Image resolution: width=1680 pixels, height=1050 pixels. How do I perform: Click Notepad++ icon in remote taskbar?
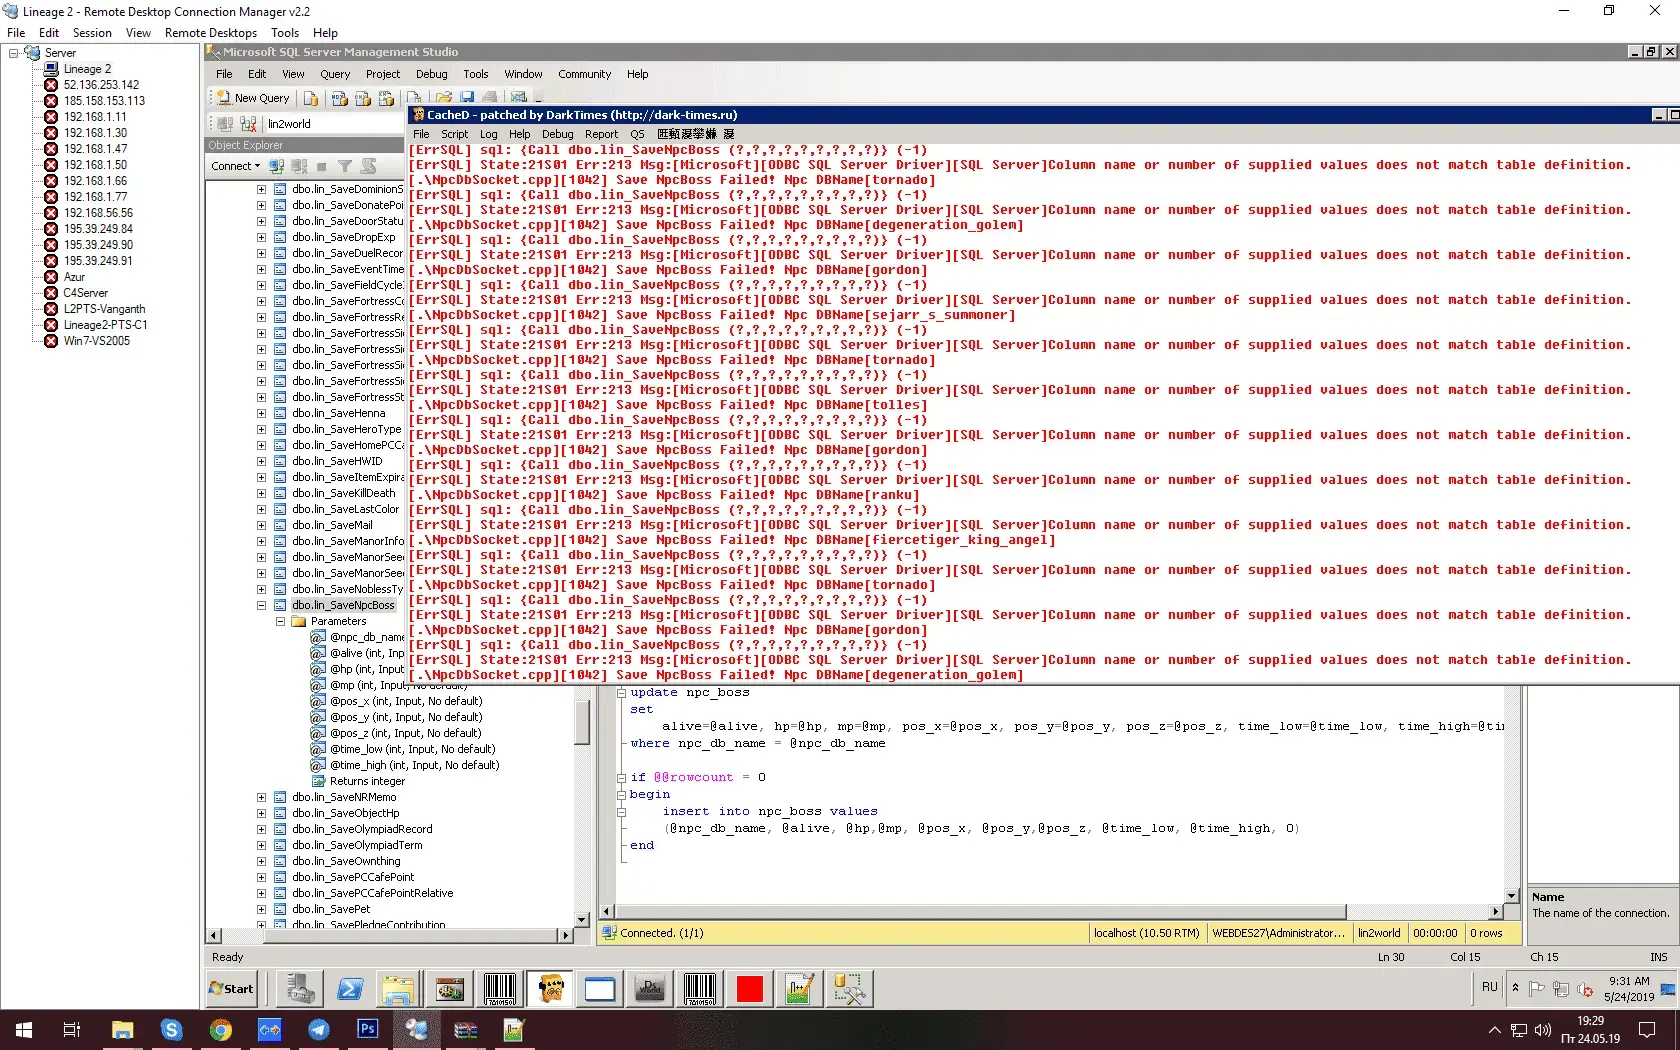pyautogui.click(x=799, y=989)
